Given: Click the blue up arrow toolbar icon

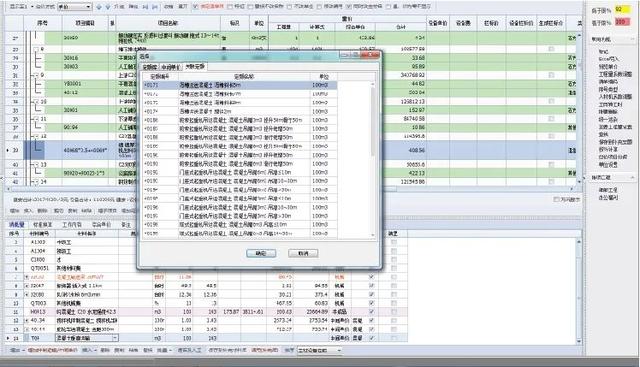Looking at the screenshot, I should click(99, 7).
